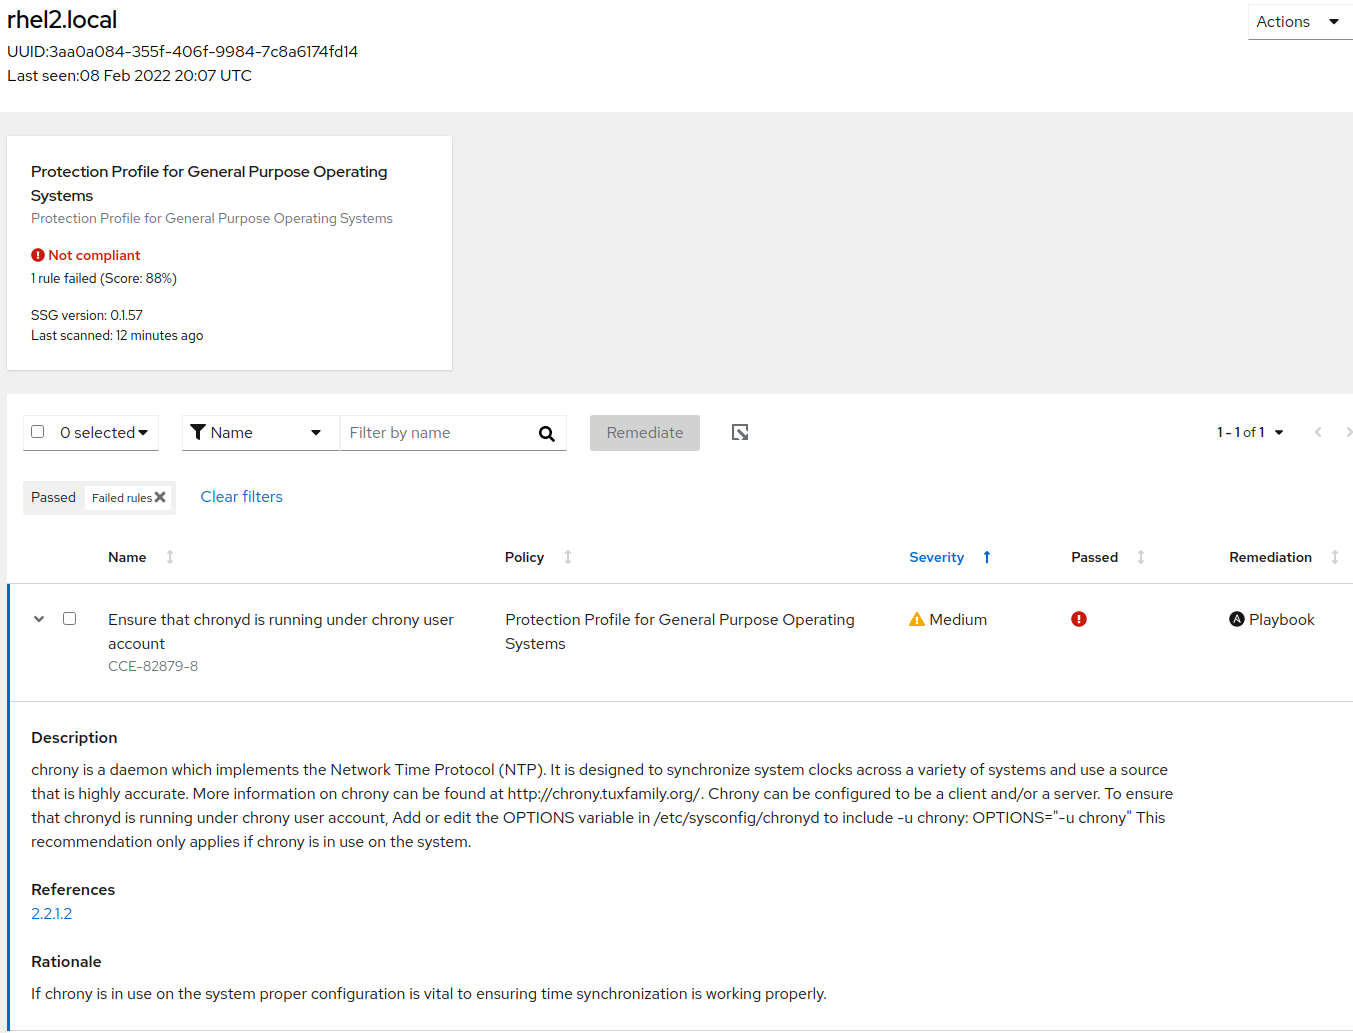The image size is (1353, 1033).
Task: Click the Clear filters link
Action: click(x=241, y=497)
